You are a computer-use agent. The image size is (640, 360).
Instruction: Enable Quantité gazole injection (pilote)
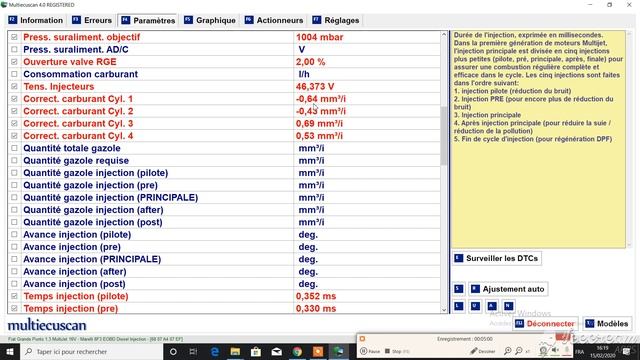point(14,173)
